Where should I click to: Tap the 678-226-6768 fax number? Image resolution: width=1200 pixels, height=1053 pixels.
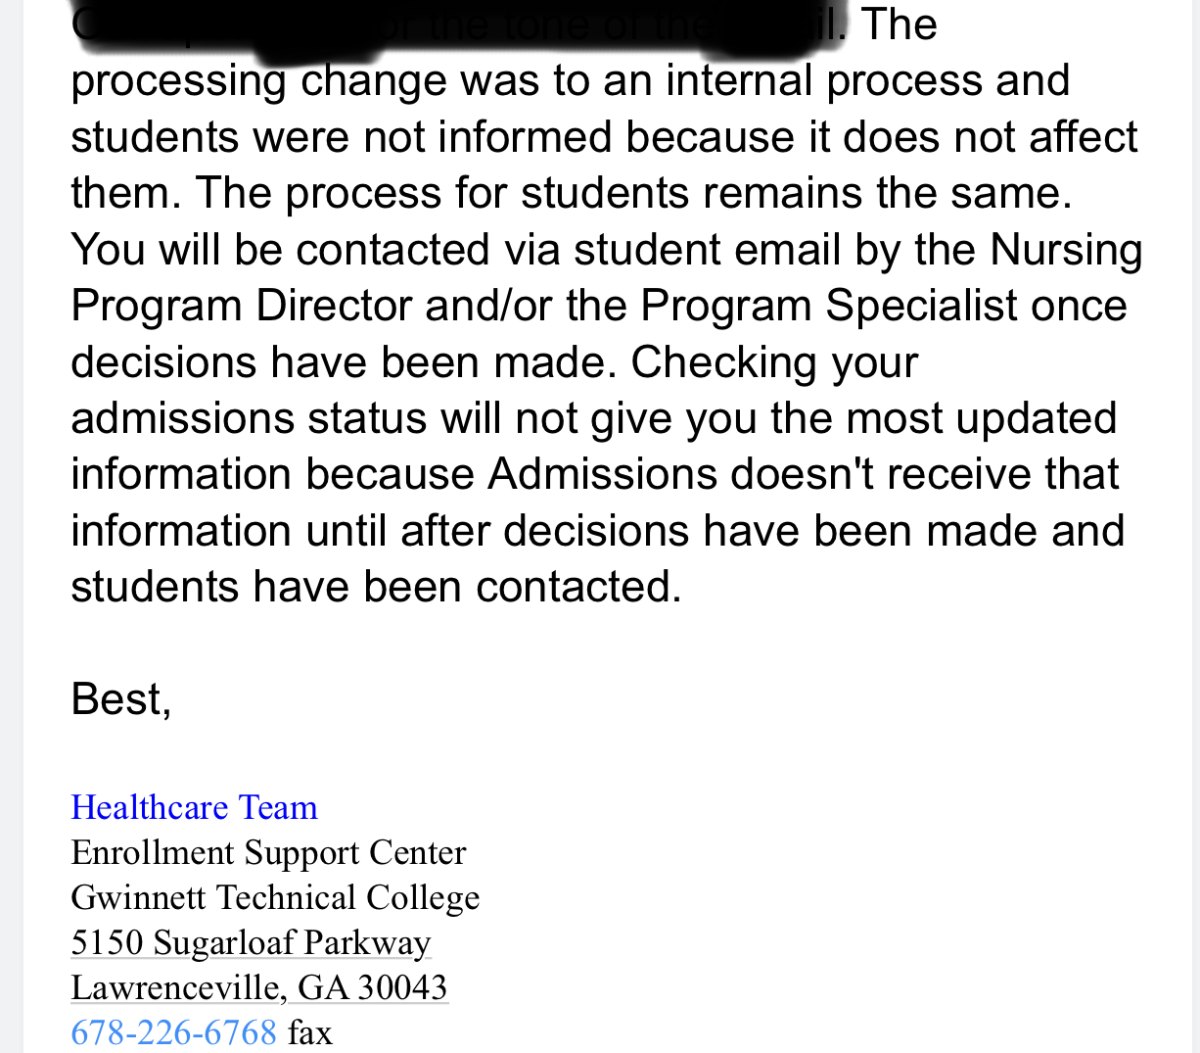[x=173, y=1032]
